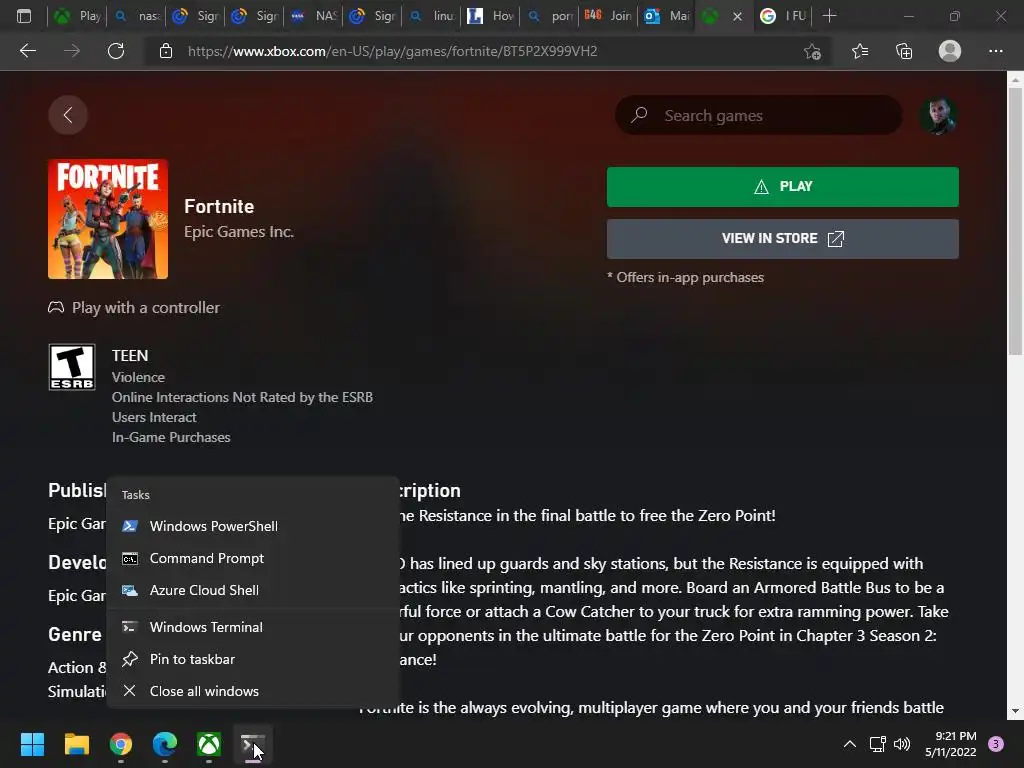Open VIEW IN STORE link button
The height and width of the screenshot is (768, 1024).
782,238
